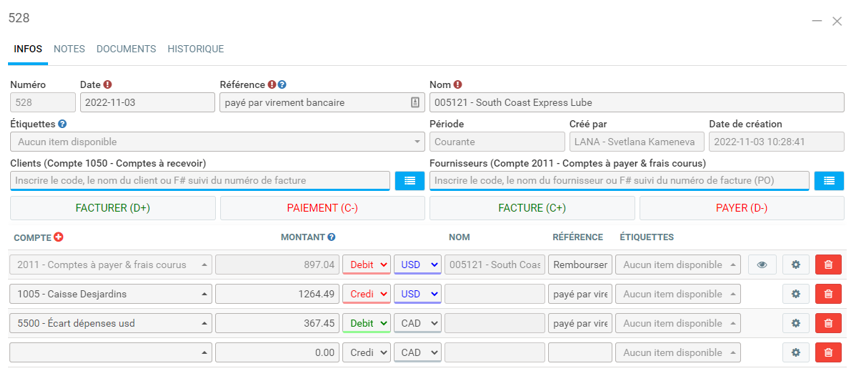The image size is (849, 370).
Task: Open the supplier list blue icon button
Action: [829, 181]
